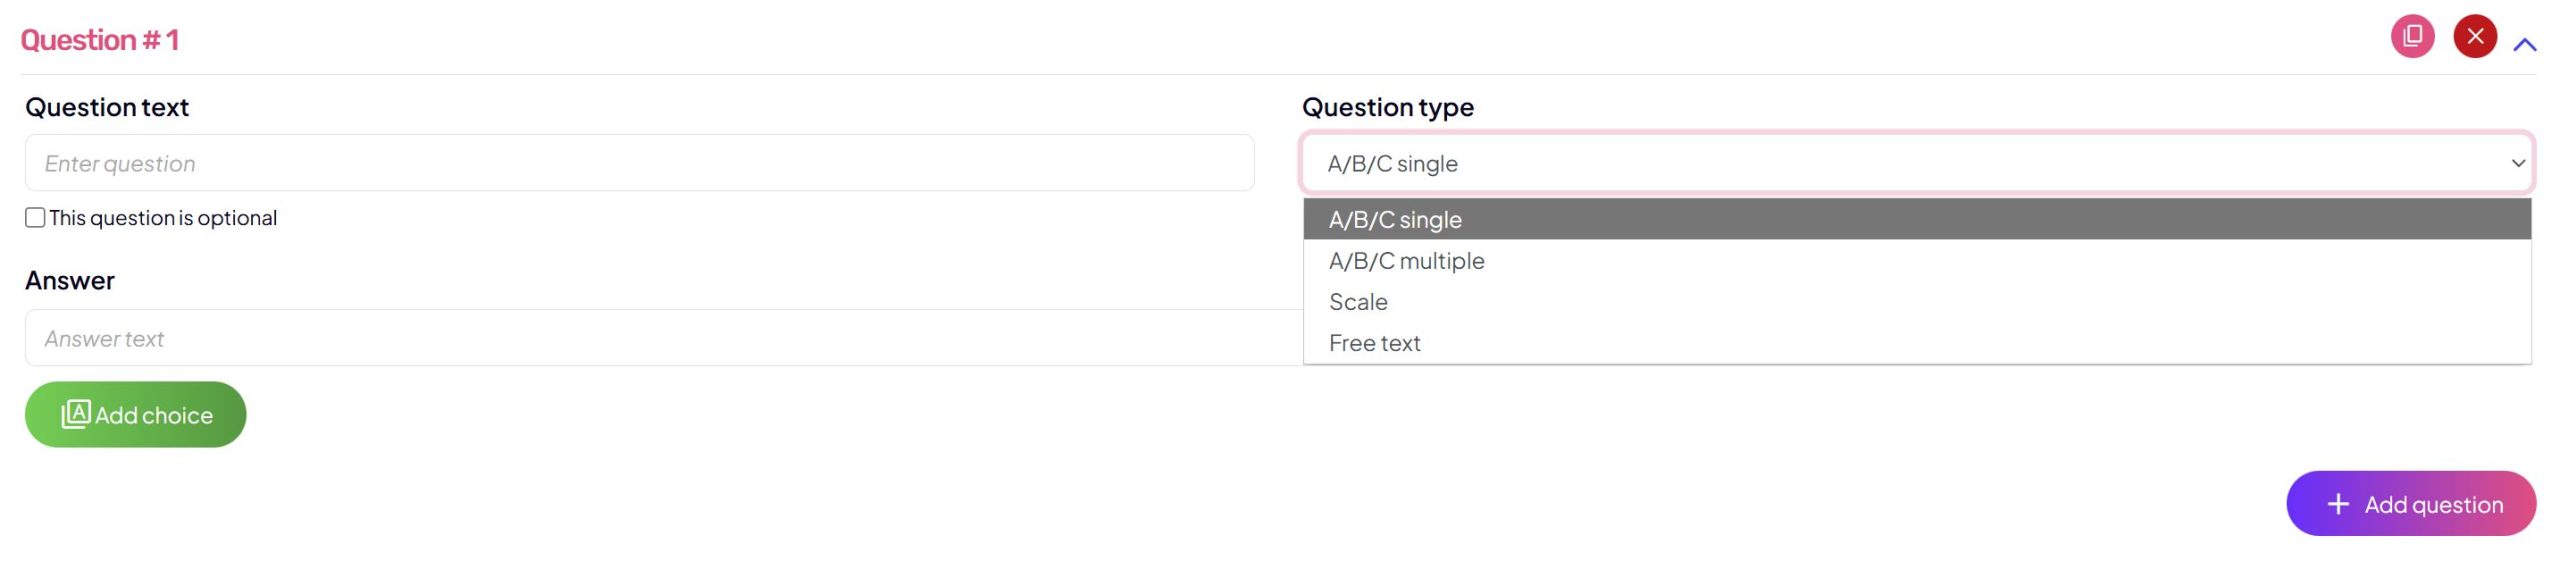Click the plus icon on Add question
Image resolution: width=2560 pixels, height=561 pixels.
pyautogui.click(x=2338, y=504)
